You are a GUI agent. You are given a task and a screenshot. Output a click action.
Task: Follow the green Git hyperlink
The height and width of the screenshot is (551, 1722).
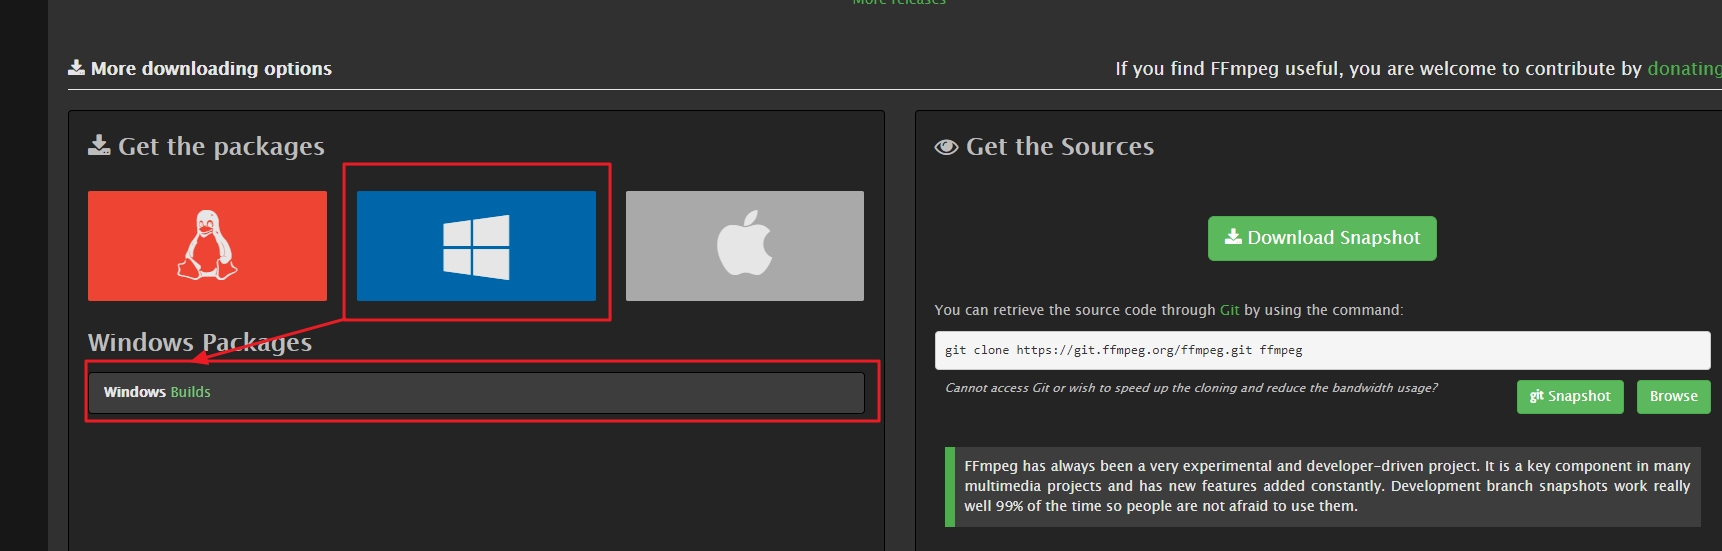[x=1229, y=310]
